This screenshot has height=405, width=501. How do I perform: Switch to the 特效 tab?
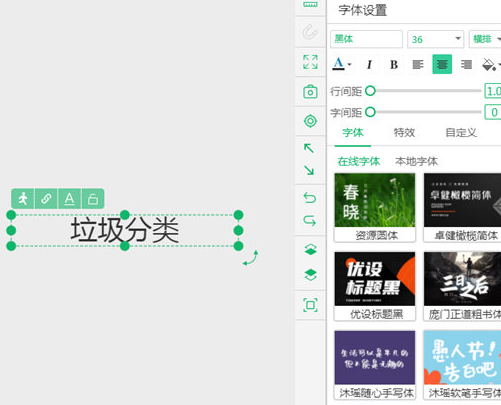click(x=404, y=133)
